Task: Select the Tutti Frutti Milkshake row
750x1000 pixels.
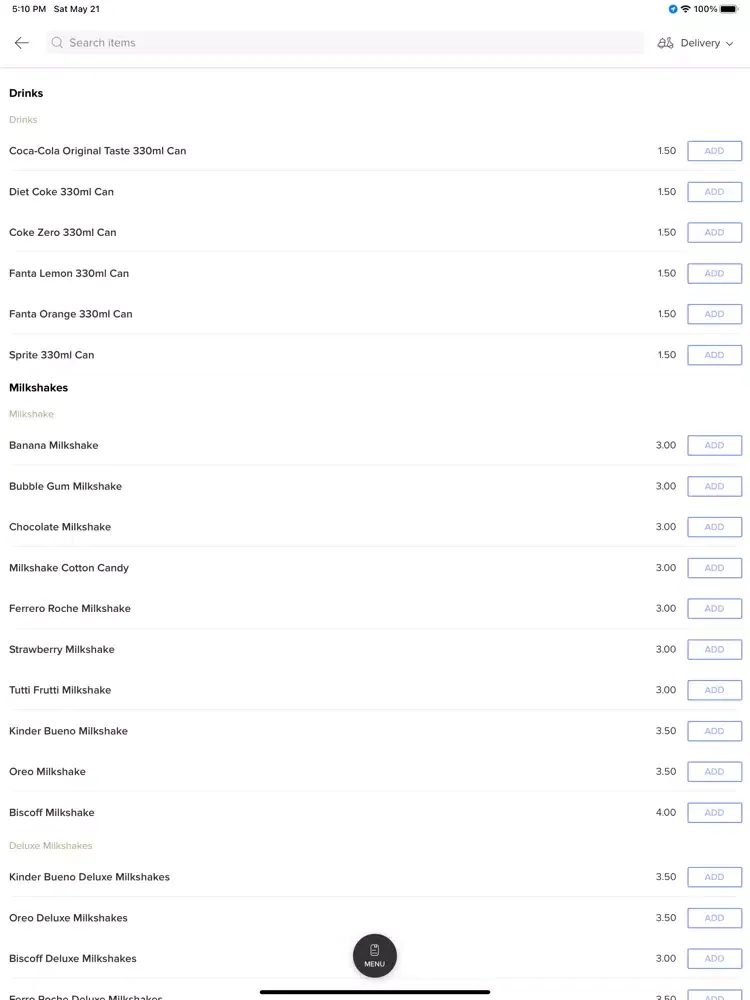Action: point(375,690)
